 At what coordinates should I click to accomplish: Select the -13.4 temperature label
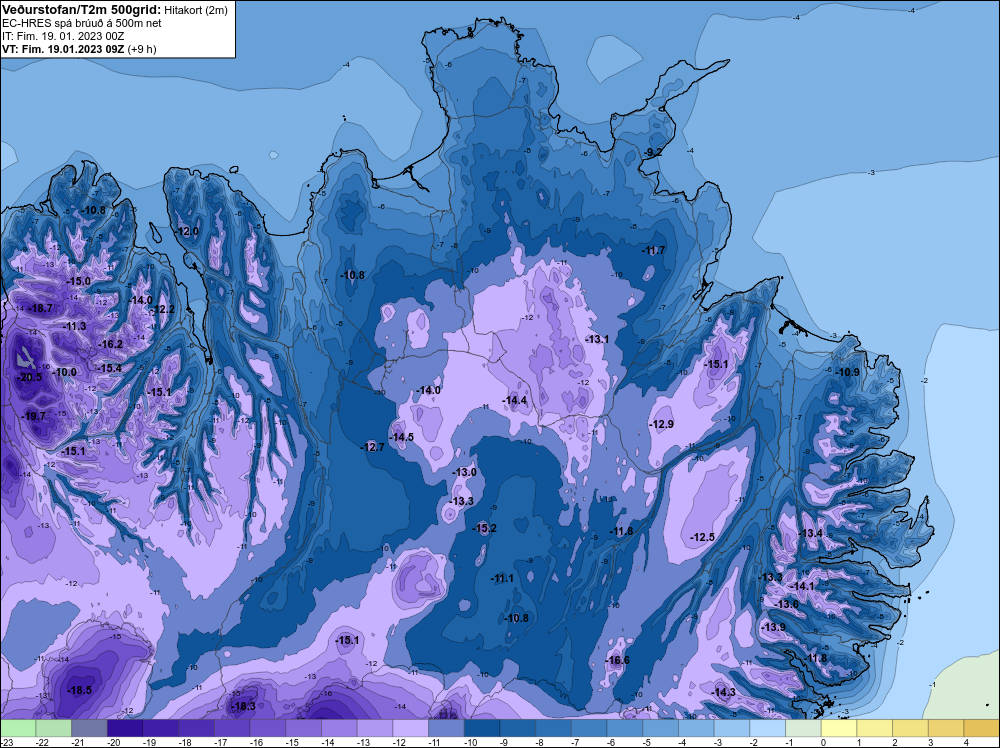click(x=811, y=533)
